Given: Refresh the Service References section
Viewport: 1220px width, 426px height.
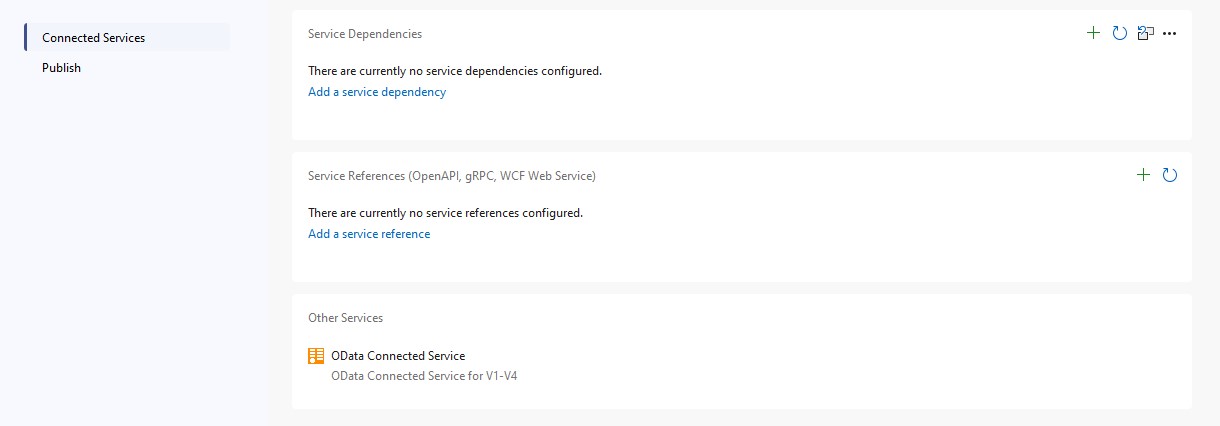Looking at the screenshot, I should 1170,175.
